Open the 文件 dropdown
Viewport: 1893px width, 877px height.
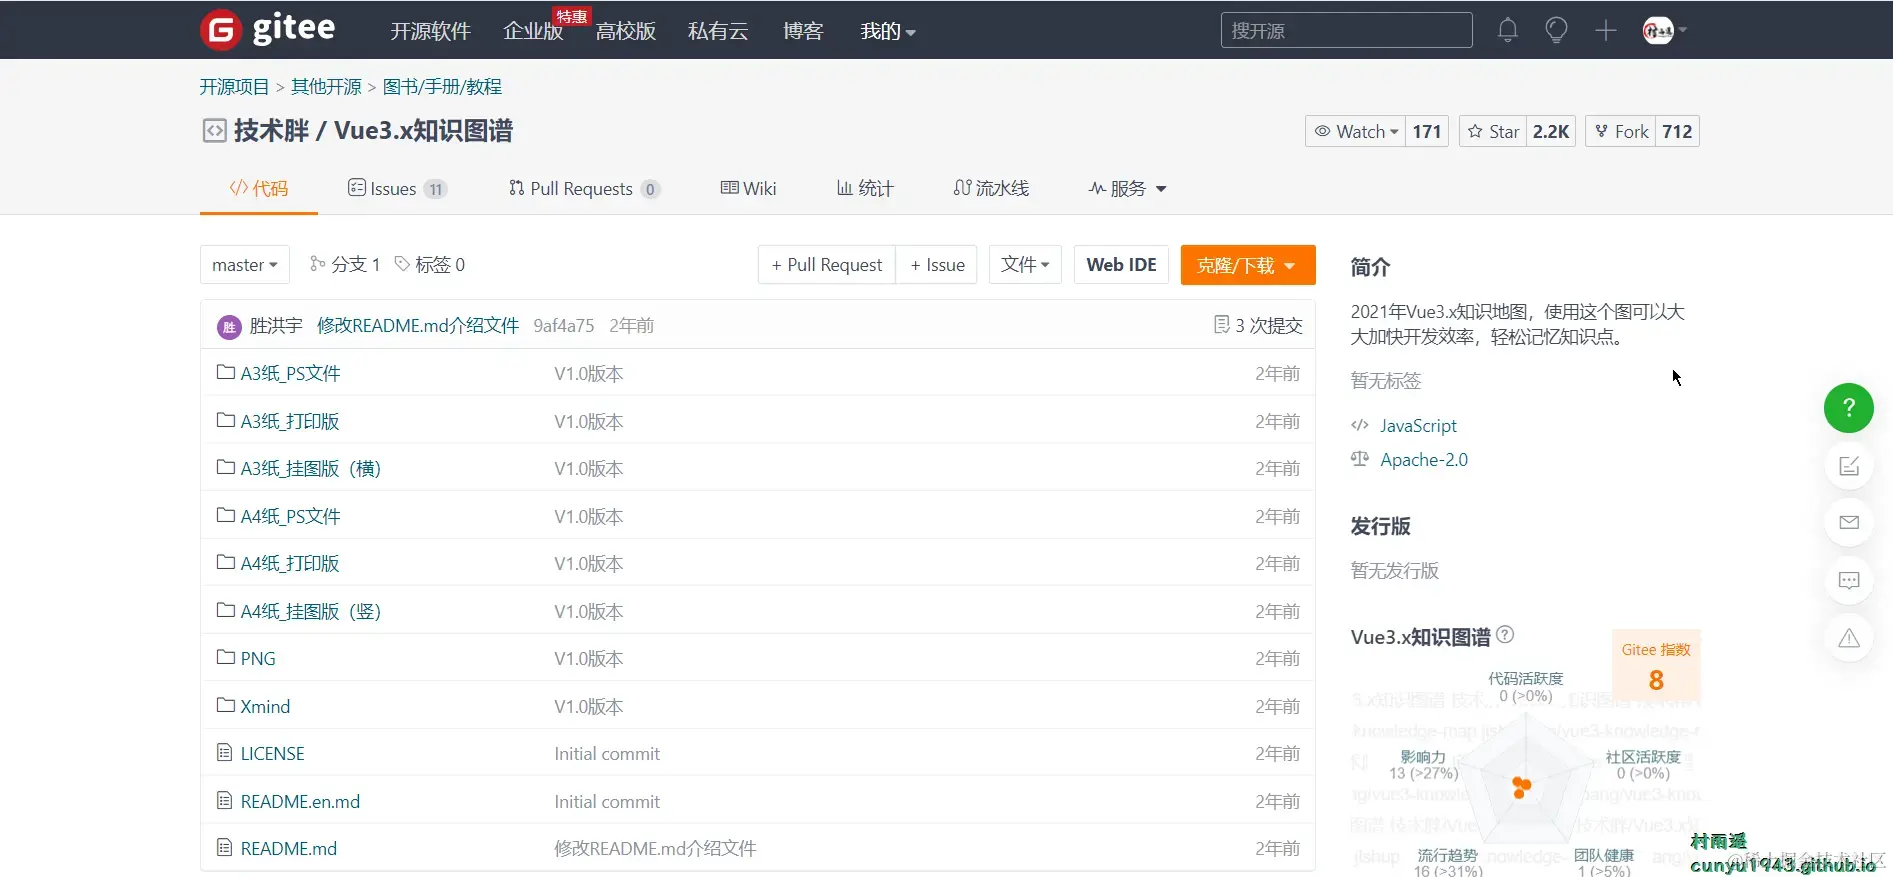click(x=1025, y=265)
